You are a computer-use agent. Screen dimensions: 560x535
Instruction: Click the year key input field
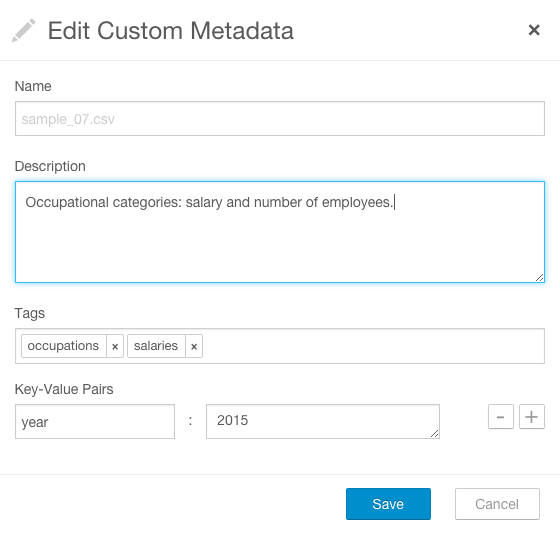95,421
